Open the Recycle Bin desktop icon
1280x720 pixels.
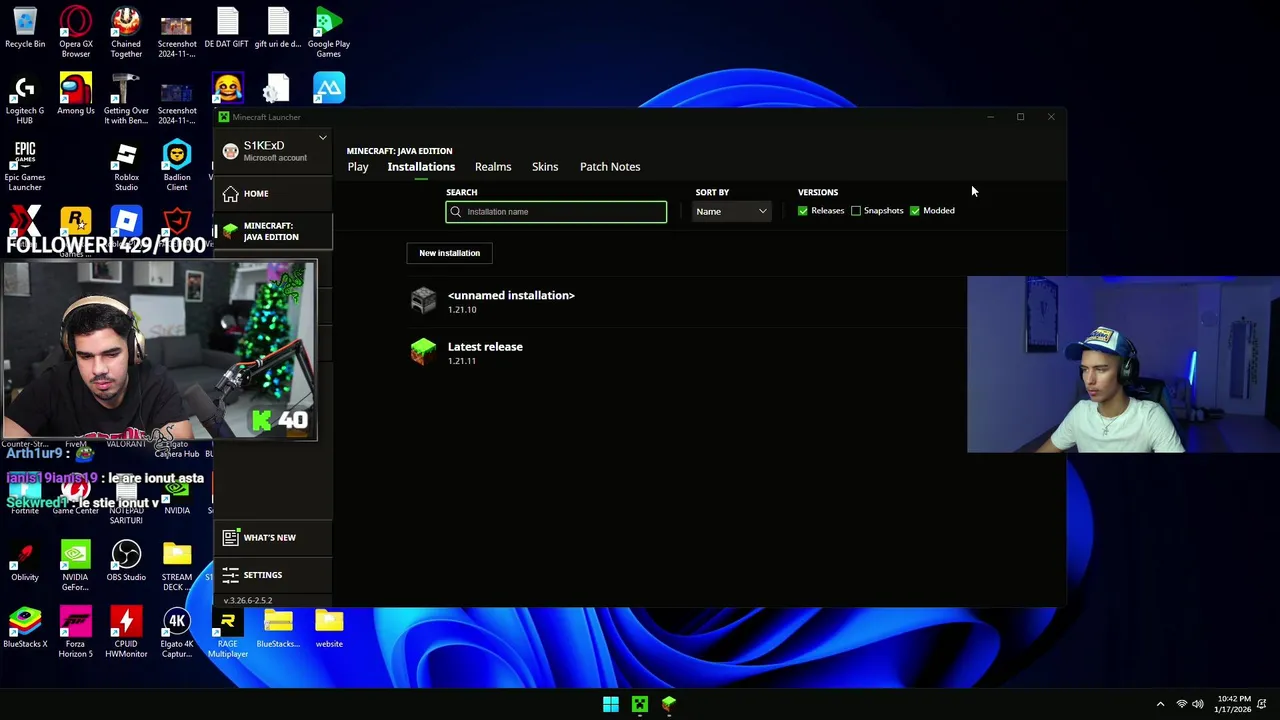(25, 28)
